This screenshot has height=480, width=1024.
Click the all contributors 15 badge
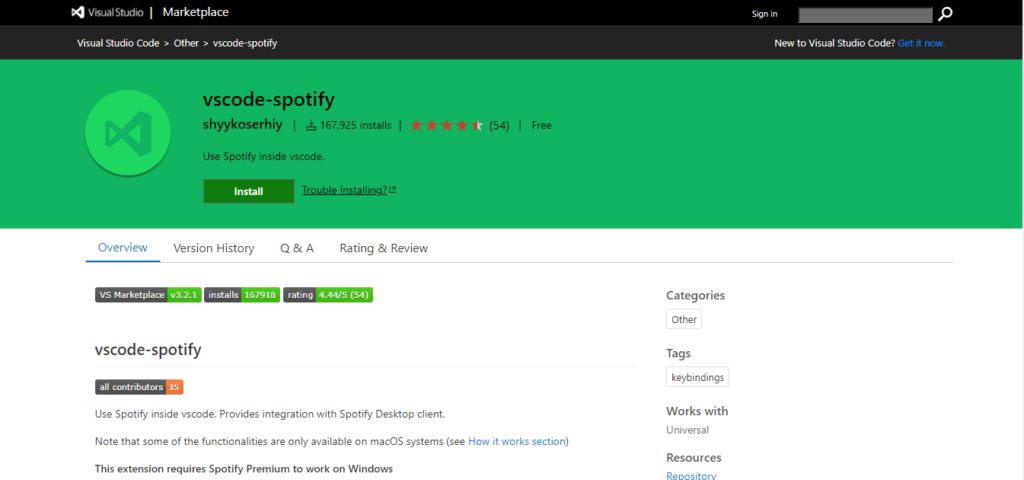point(139,387)
